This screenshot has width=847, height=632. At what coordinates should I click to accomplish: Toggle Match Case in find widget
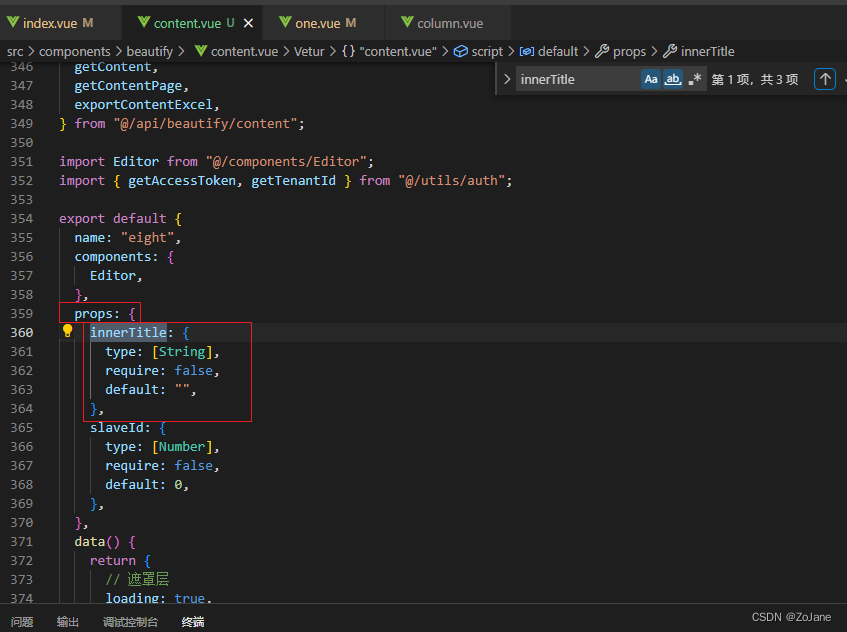coord(651,79)
